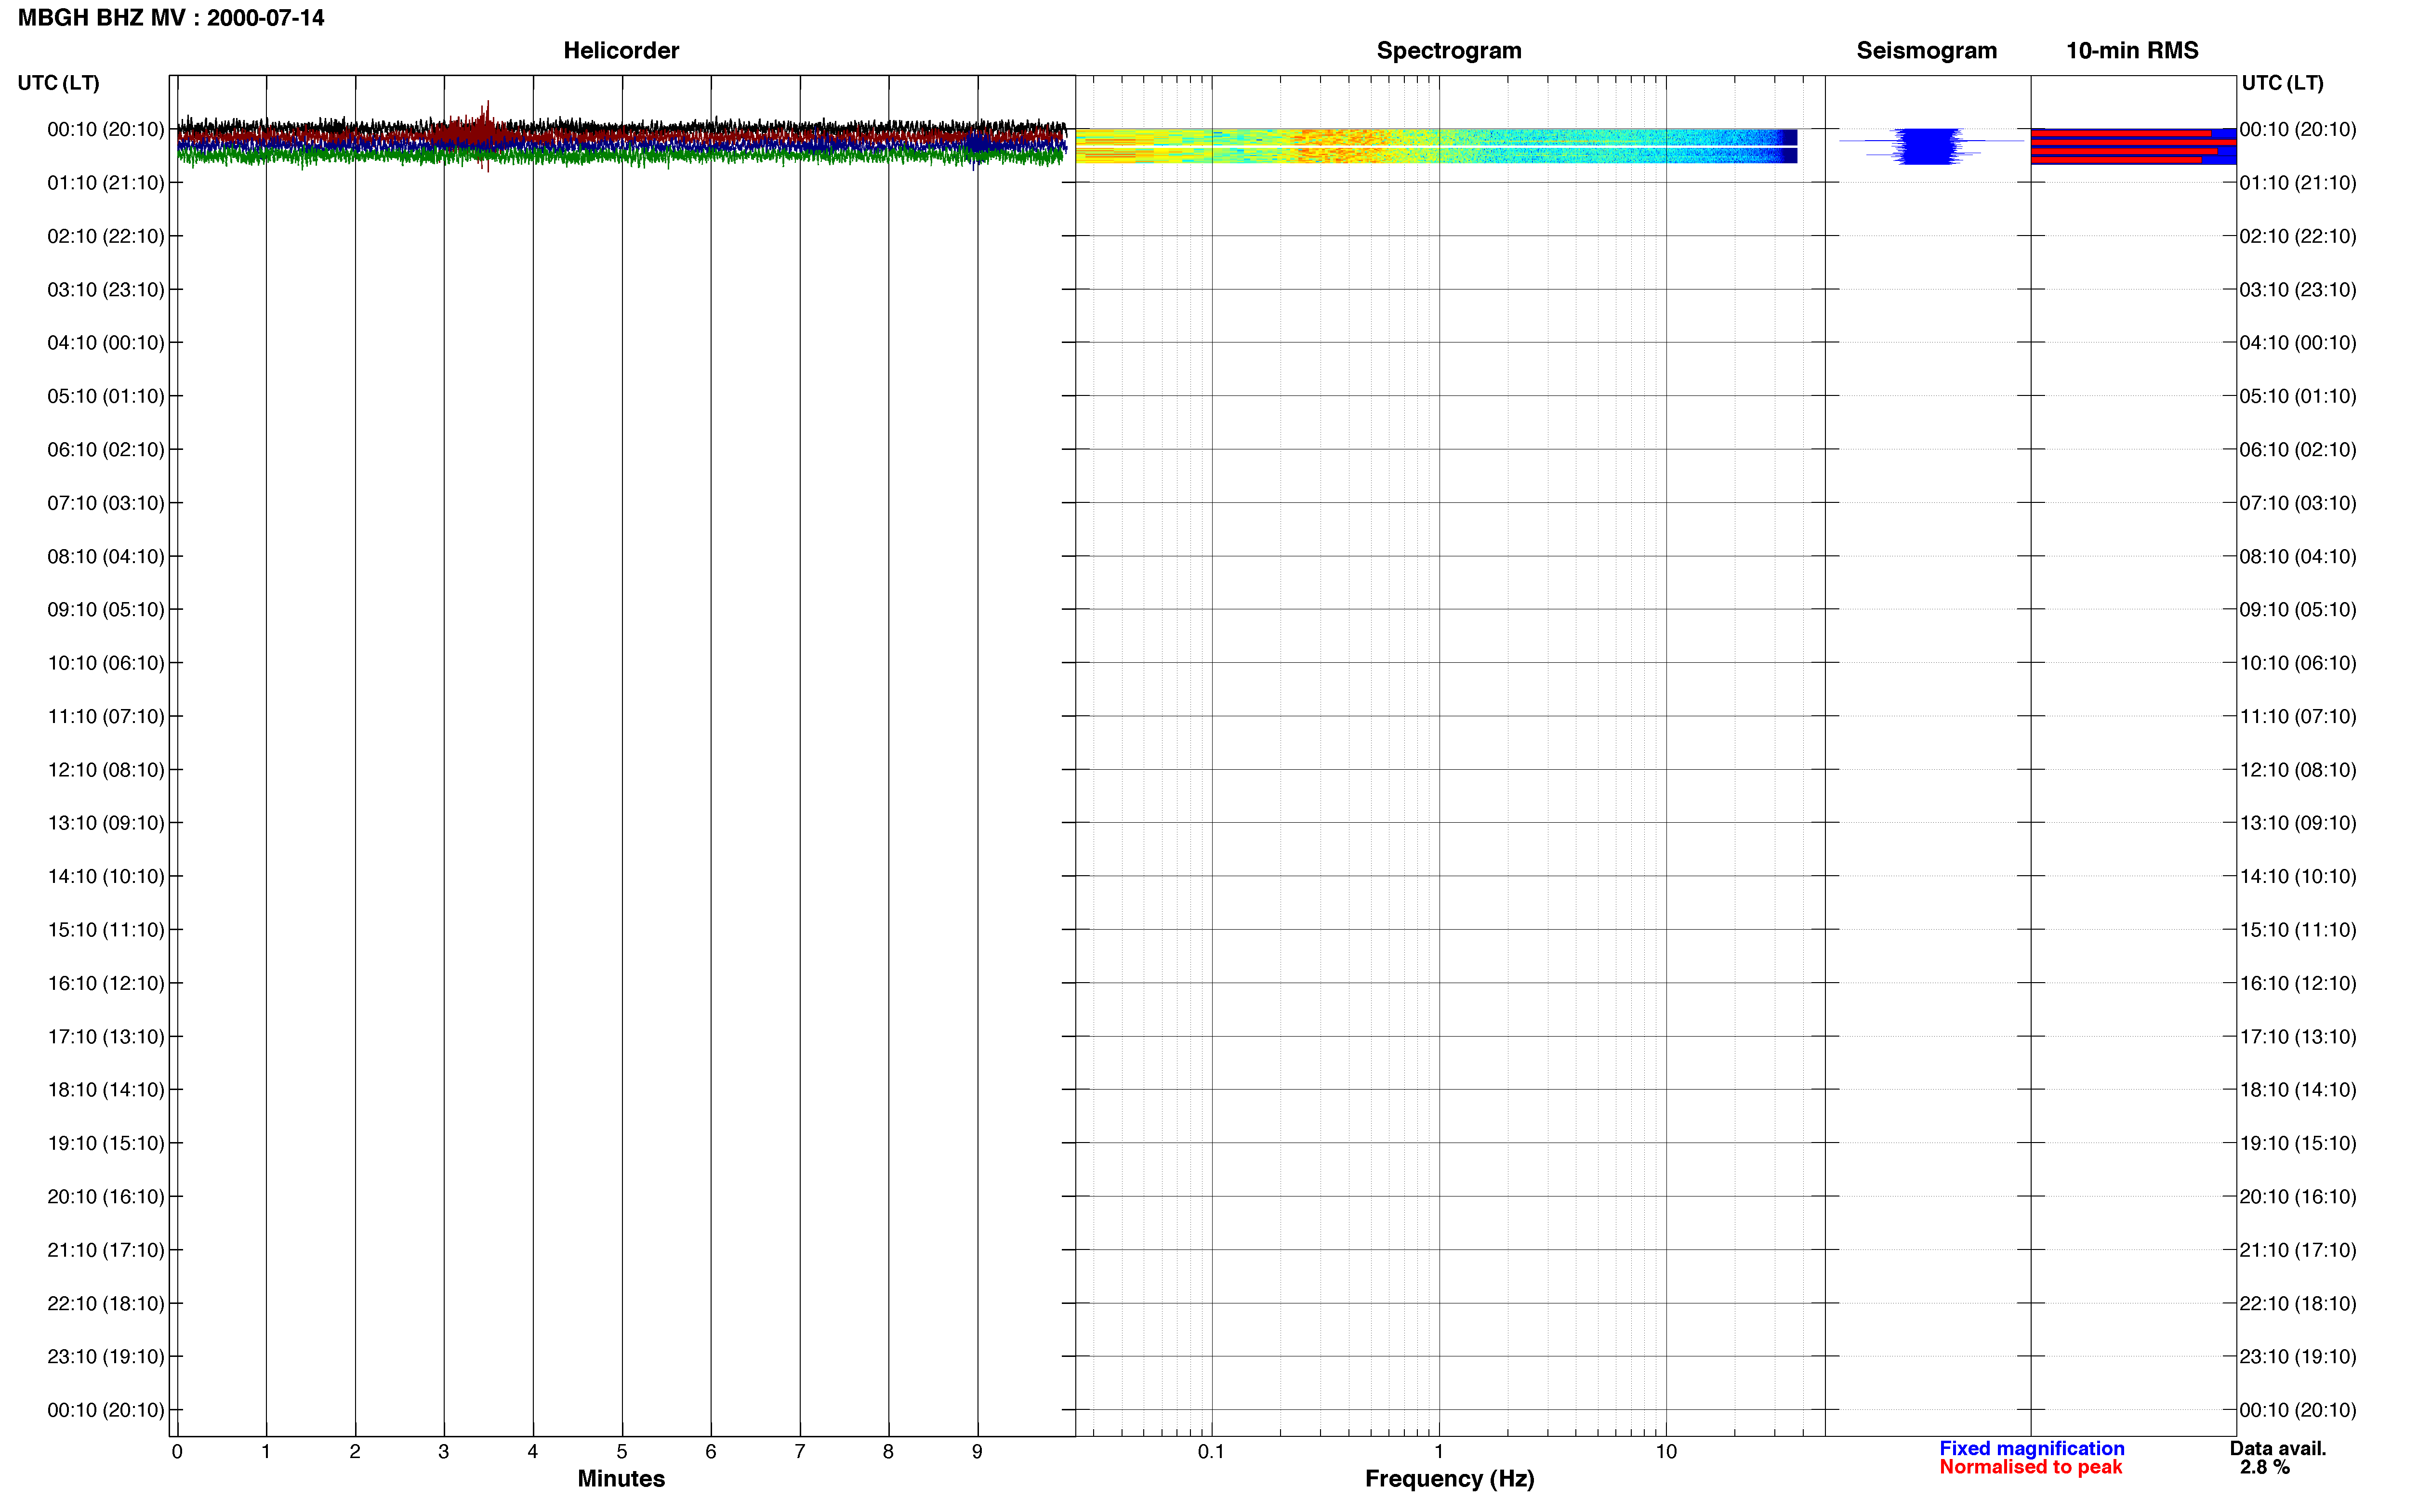Click the left 08:10 (04:10) time label
The width and height of the screenshot is (2418, 1512).
[105, 557]
